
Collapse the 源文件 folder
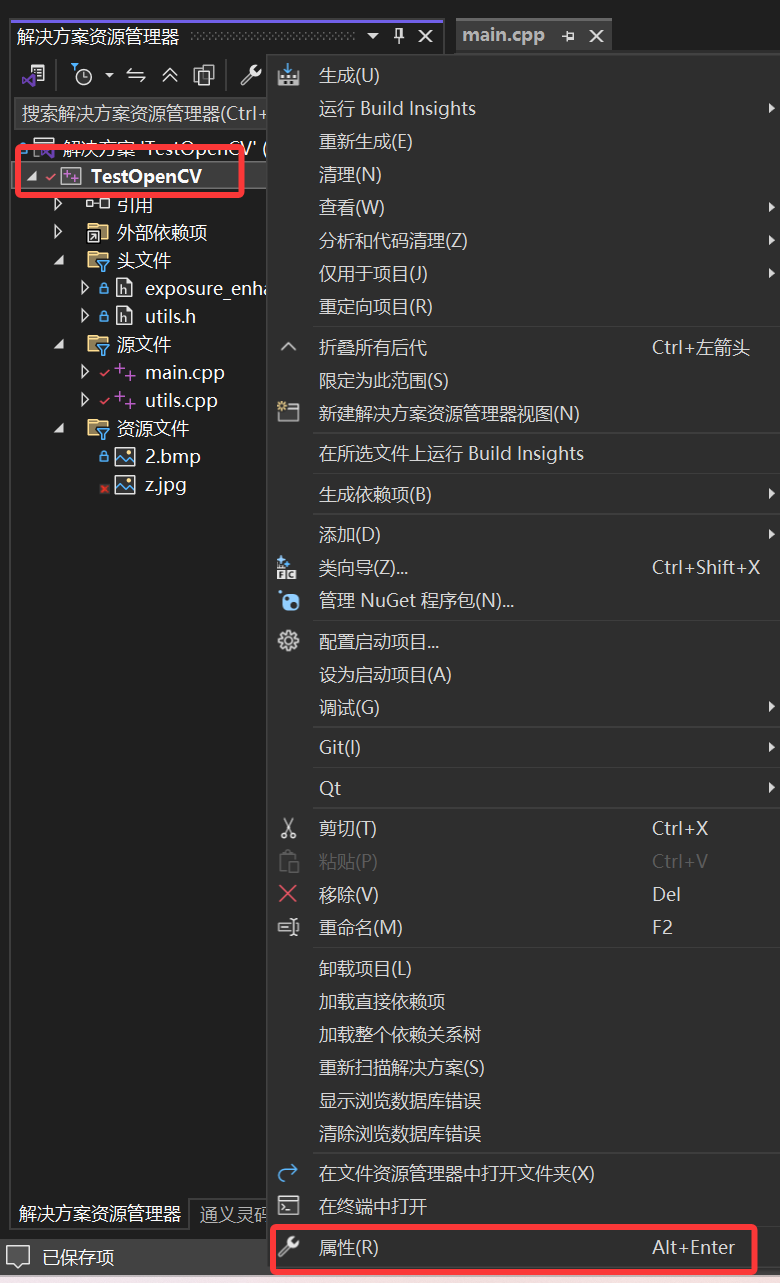pos(58,345)
